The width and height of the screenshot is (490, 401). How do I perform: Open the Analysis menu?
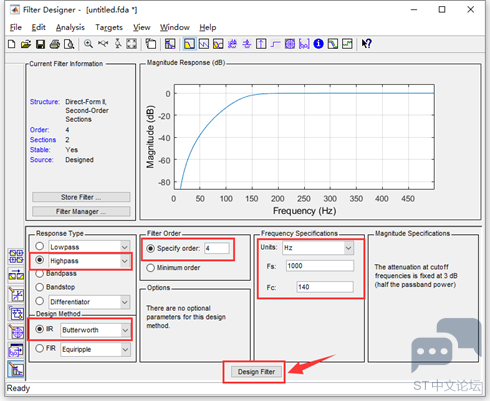tap(70, 27)
